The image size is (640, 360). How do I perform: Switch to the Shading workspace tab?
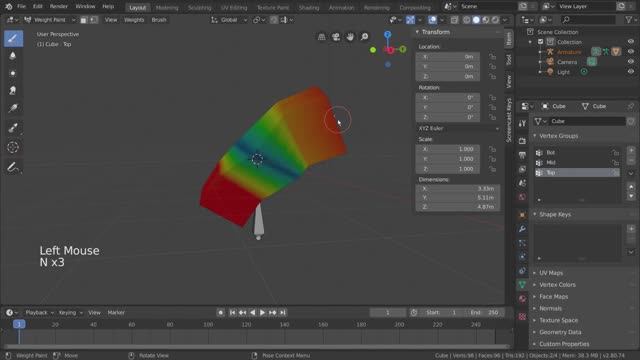pyautogui.click(x=309, y=8)
